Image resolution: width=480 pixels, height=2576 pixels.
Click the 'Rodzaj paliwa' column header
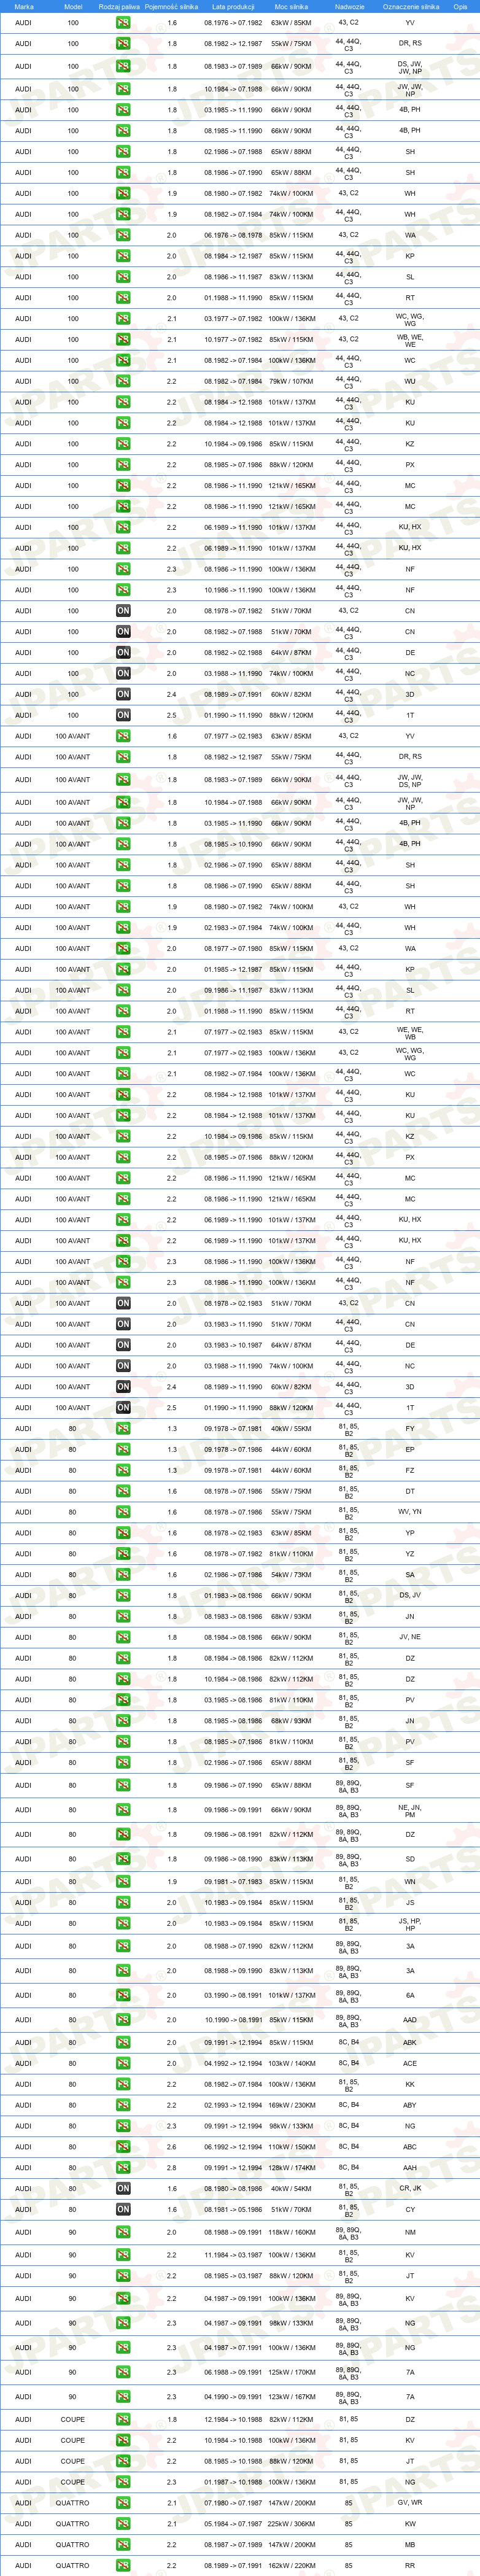(119, 6)
